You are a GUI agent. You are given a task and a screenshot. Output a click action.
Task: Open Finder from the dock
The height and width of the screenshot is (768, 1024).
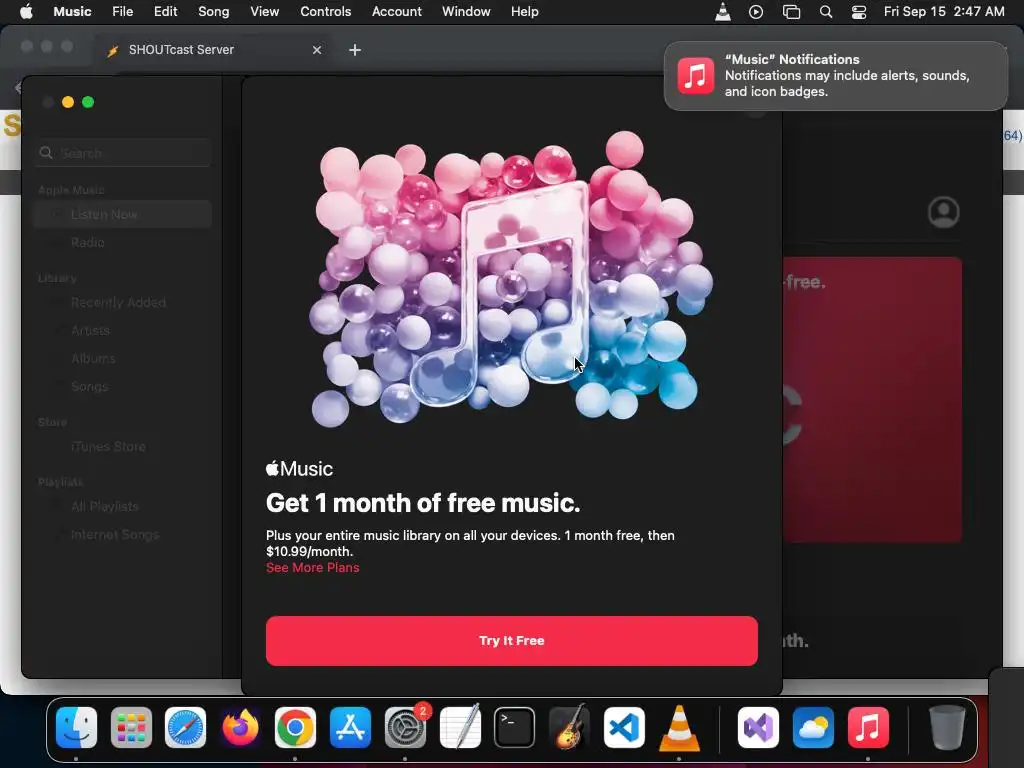76,727
